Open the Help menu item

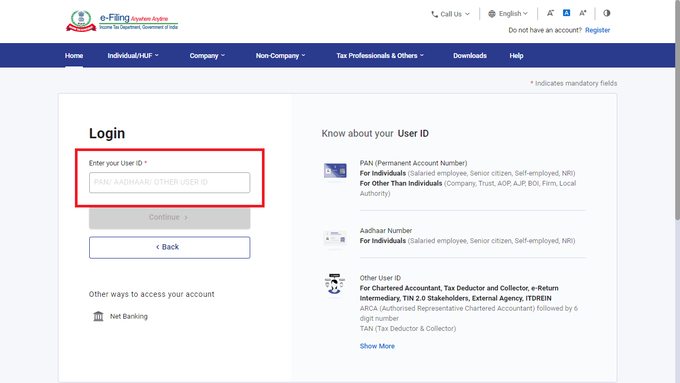click(516, 56)
